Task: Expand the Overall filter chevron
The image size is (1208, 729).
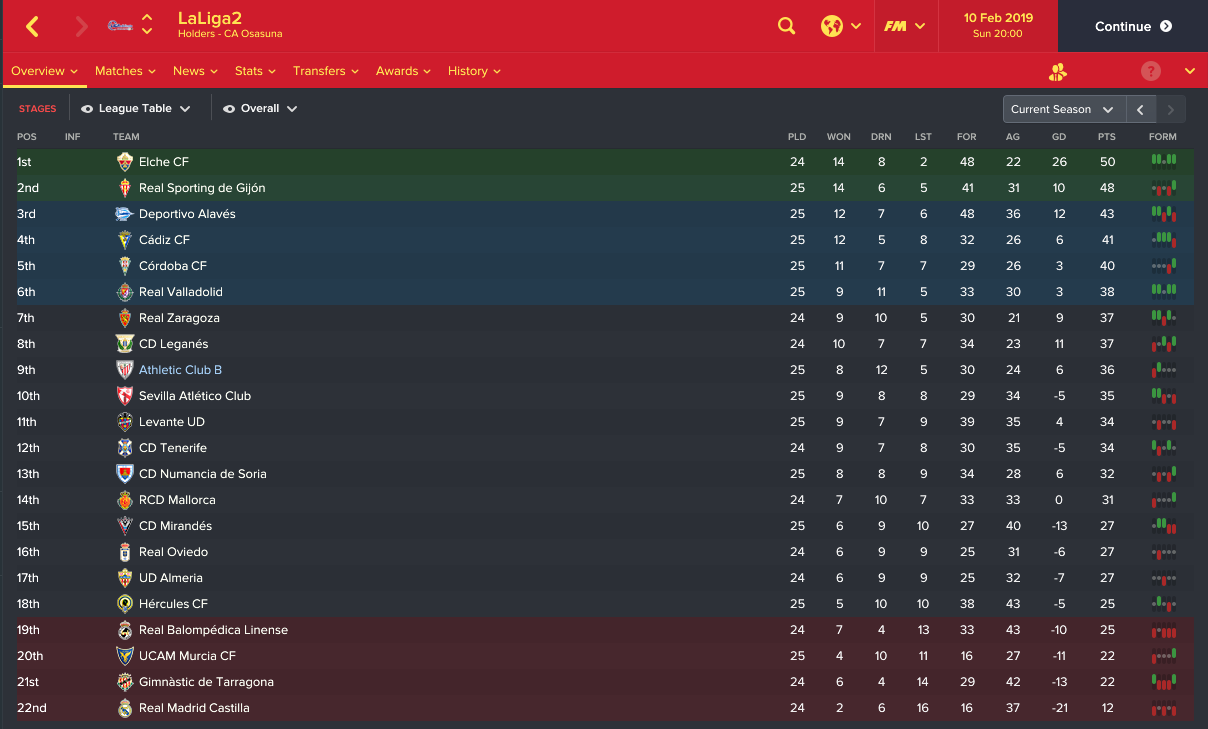Action: pyautogui.click(x=292, y=109)
